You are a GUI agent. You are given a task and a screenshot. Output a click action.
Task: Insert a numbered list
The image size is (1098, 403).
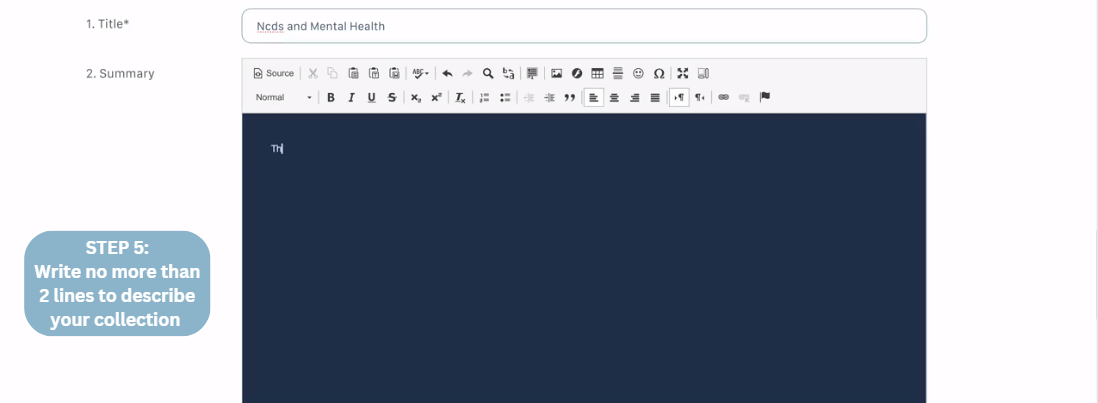tap(485, 97)
